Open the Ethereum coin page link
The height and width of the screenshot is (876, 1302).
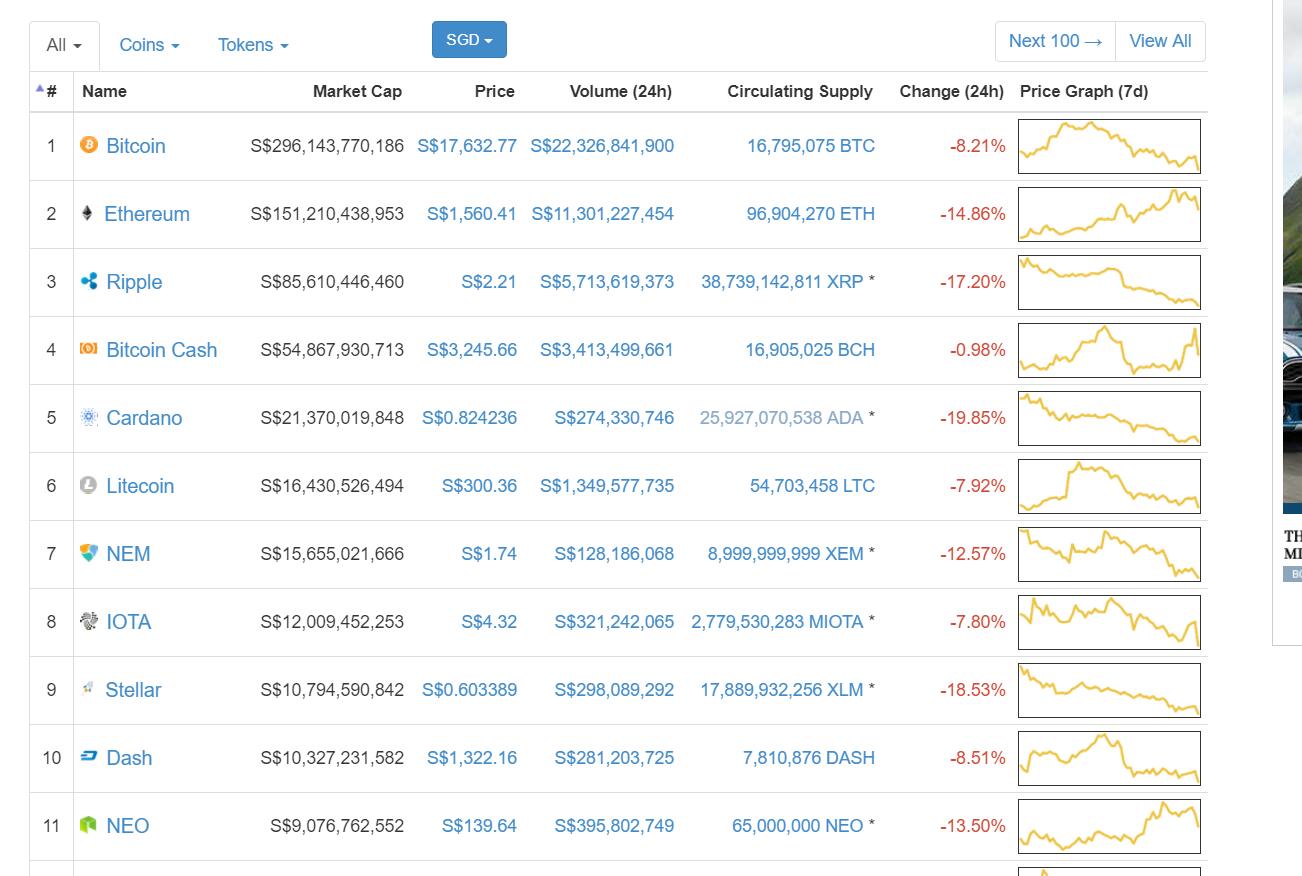[x=146, y=214]
